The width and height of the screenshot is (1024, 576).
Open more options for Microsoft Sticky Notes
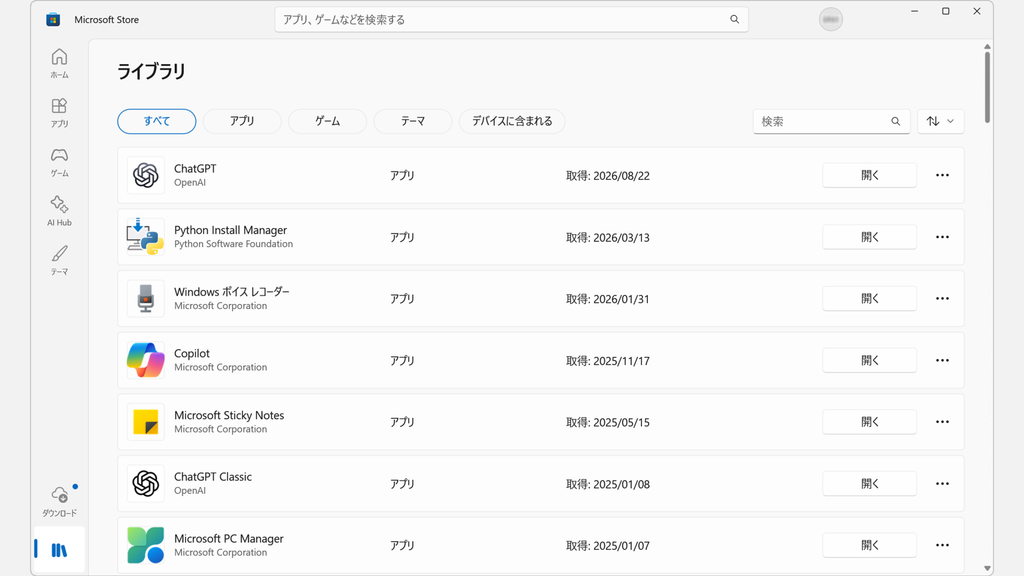click(942, 422)
